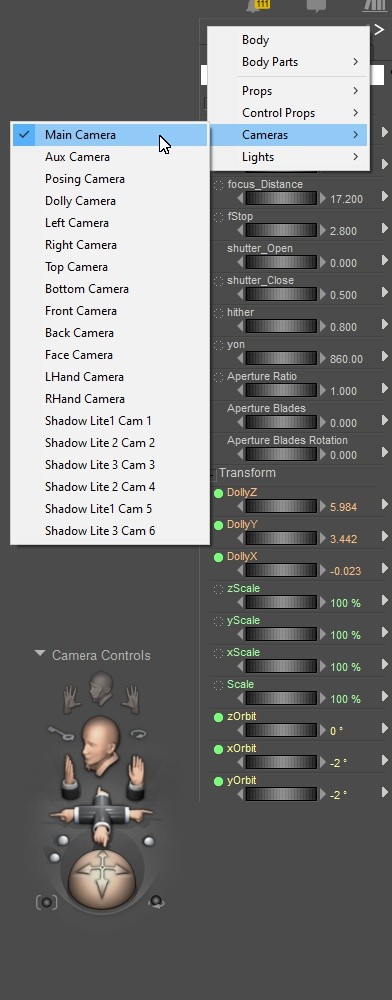Click the focus_Distance parameter dial

[281, 199]
